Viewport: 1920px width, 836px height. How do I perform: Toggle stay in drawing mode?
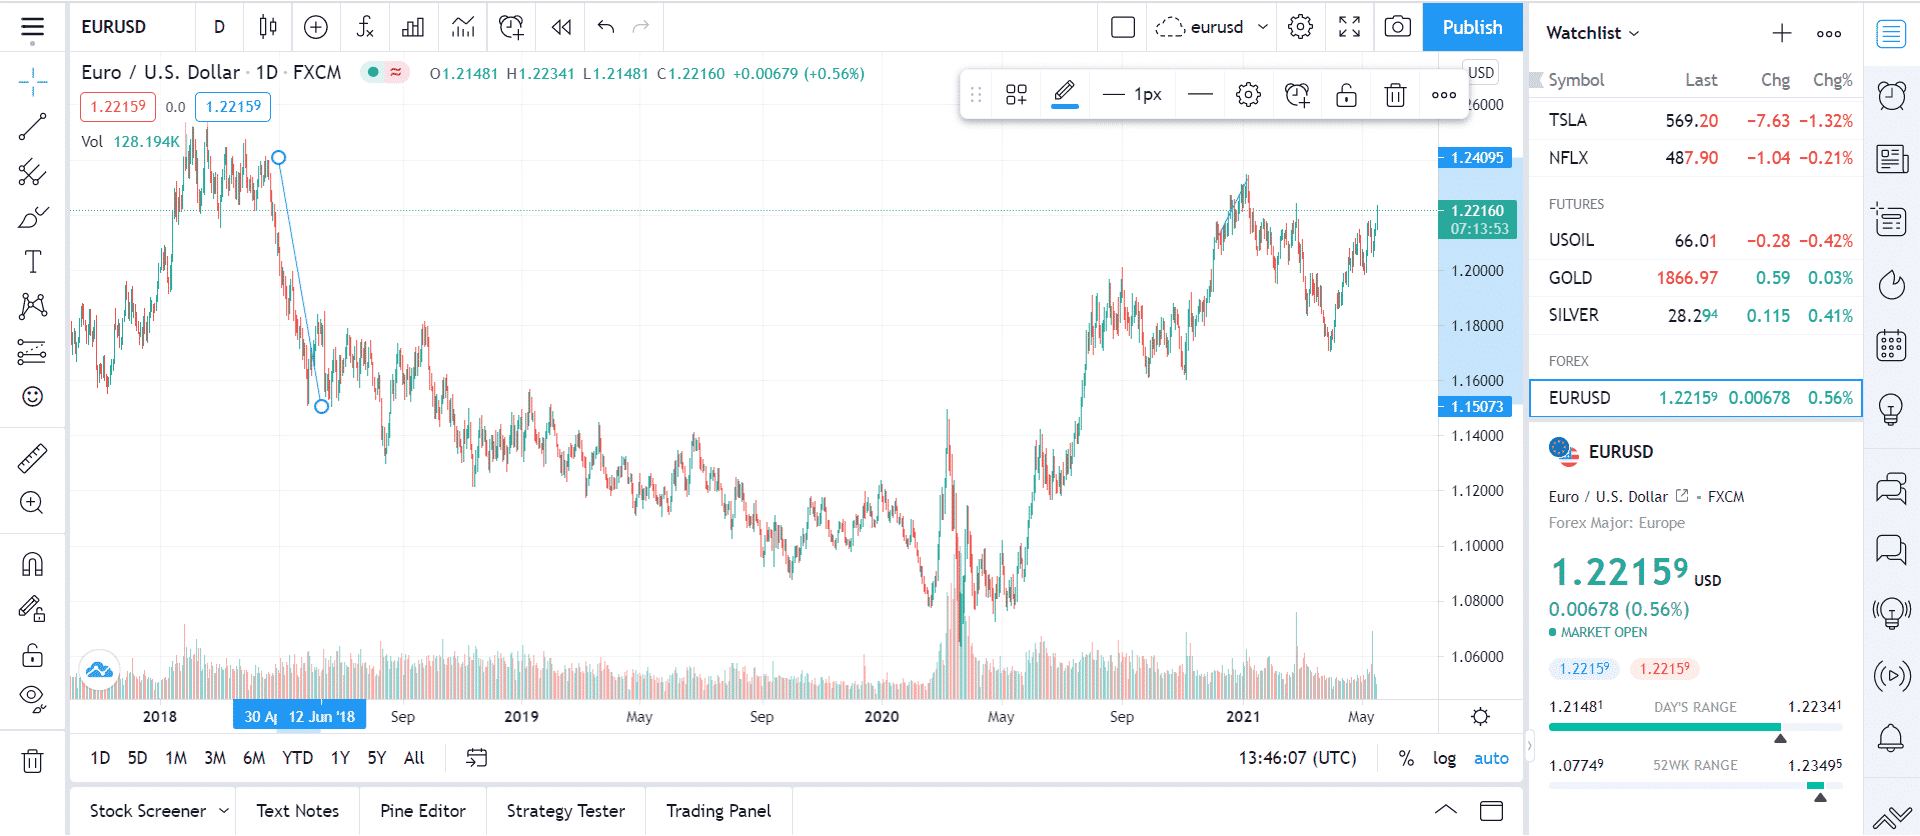[32, 609]
